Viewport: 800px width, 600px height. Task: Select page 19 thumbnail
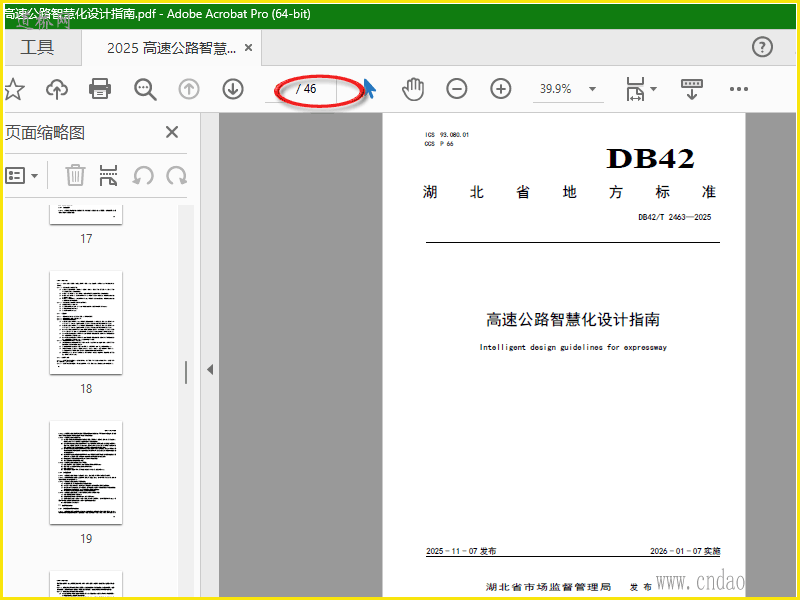[x=86, y=472]
